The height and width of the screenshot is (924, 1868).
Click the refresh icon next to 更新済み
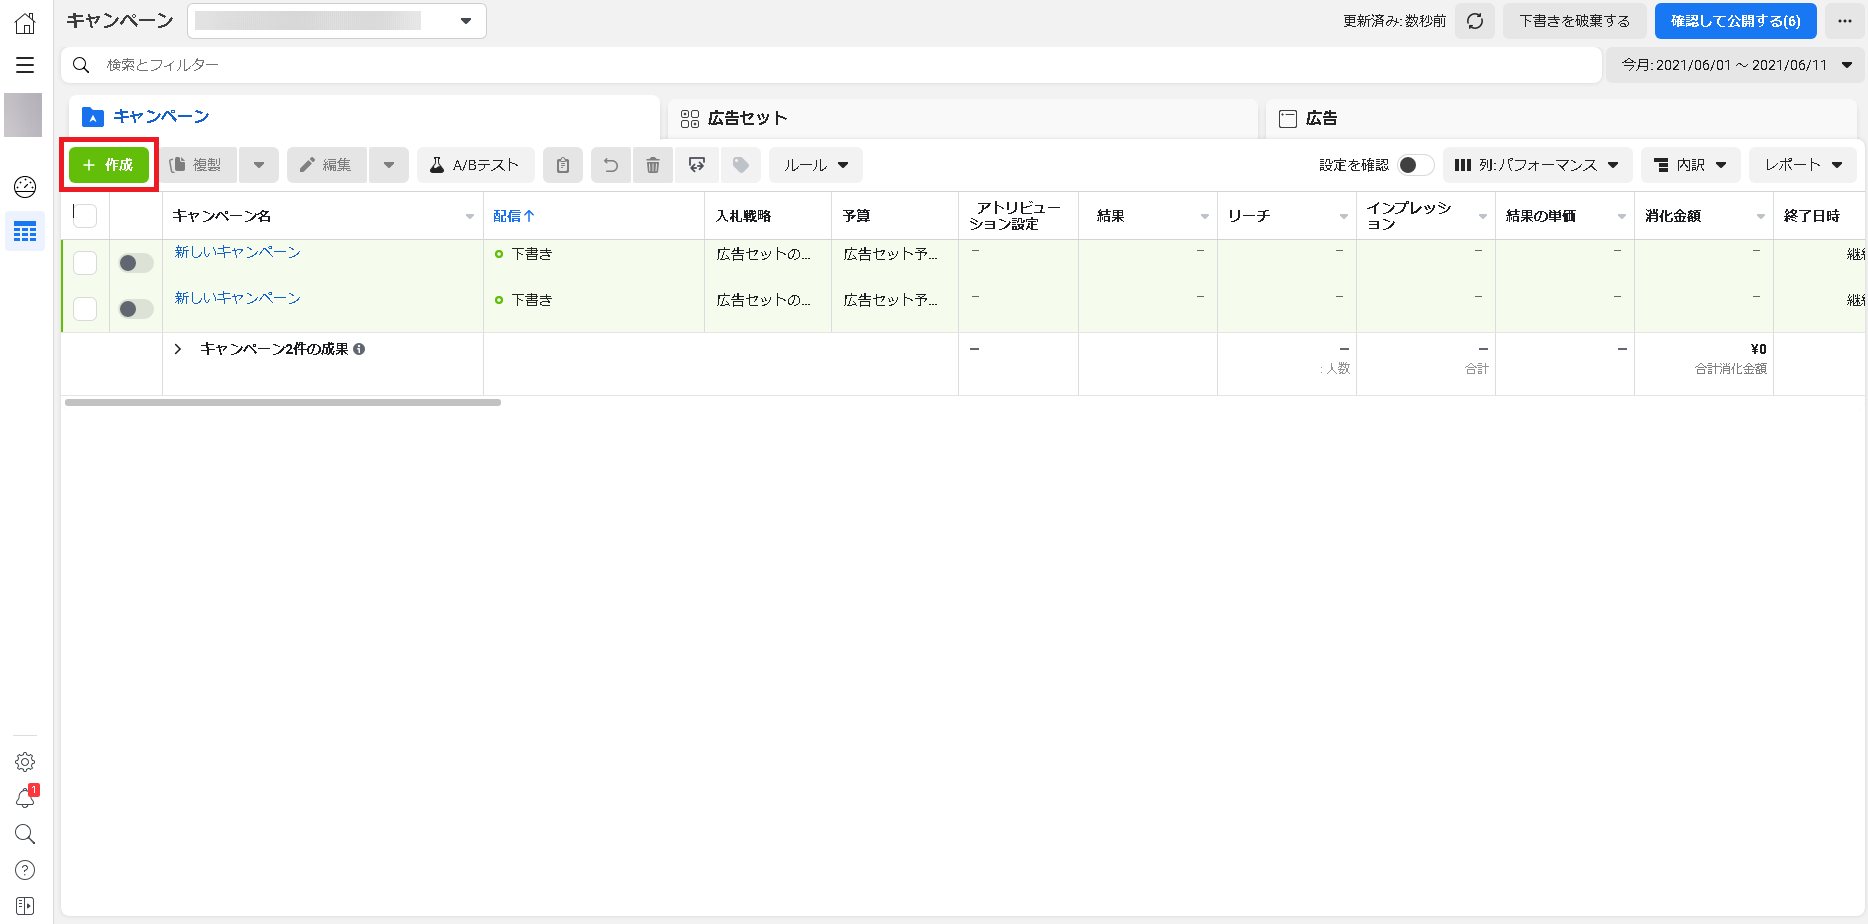click(x=1475, y=21)
